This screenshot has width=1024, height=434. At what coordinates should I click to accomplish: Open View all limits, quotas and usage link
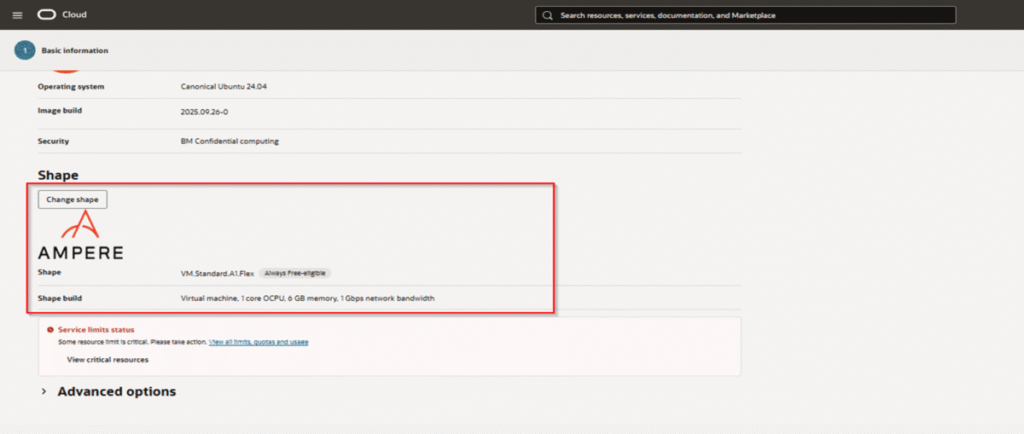click(258, 342)
